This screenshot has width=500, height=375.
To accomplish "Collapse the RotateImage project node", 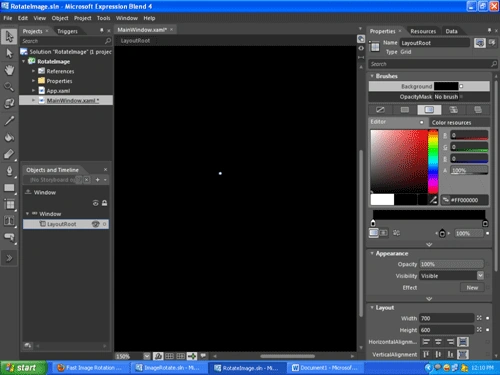I will (24, 61).
